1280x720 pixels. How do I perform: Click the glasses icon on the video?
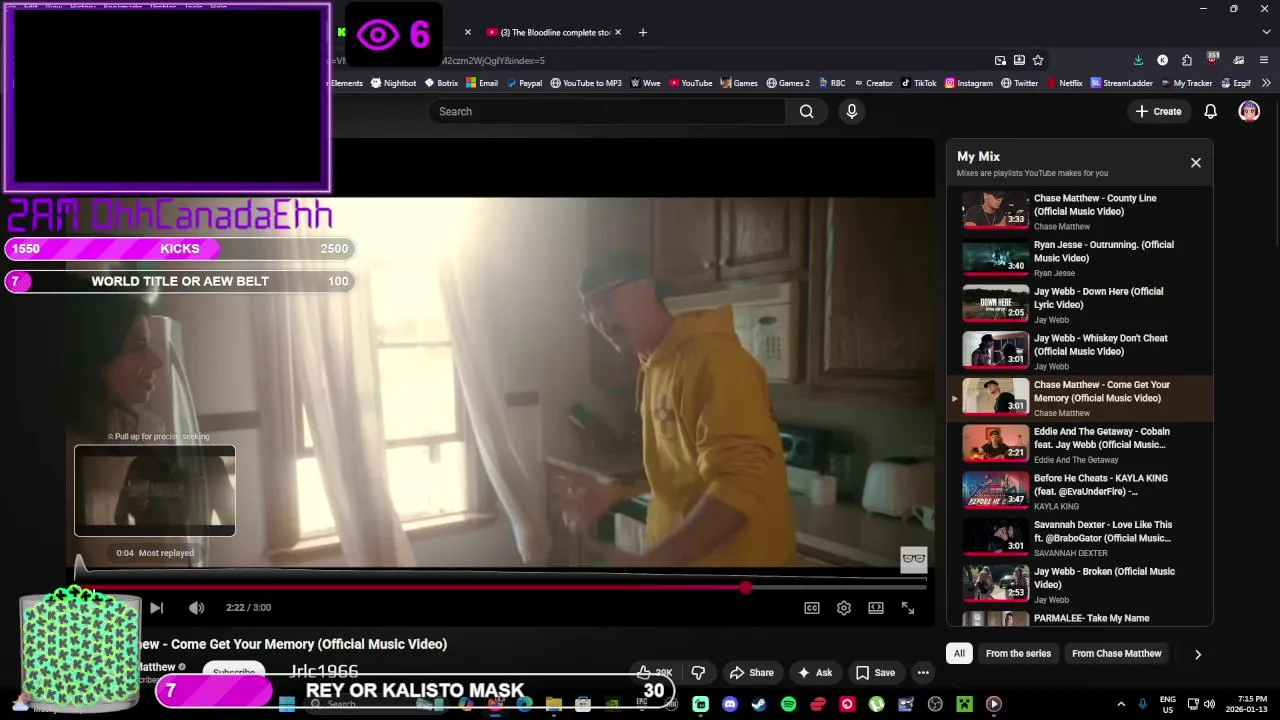913,560
